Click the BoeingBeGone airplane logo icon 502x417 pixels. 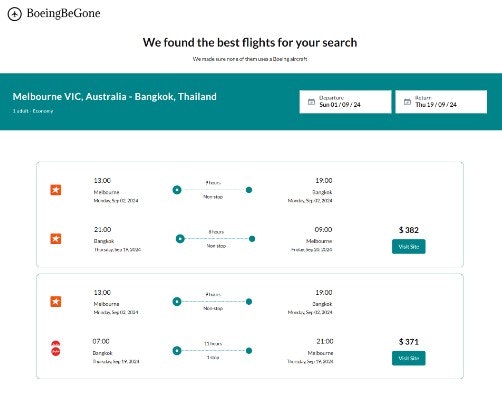point(15,14)
